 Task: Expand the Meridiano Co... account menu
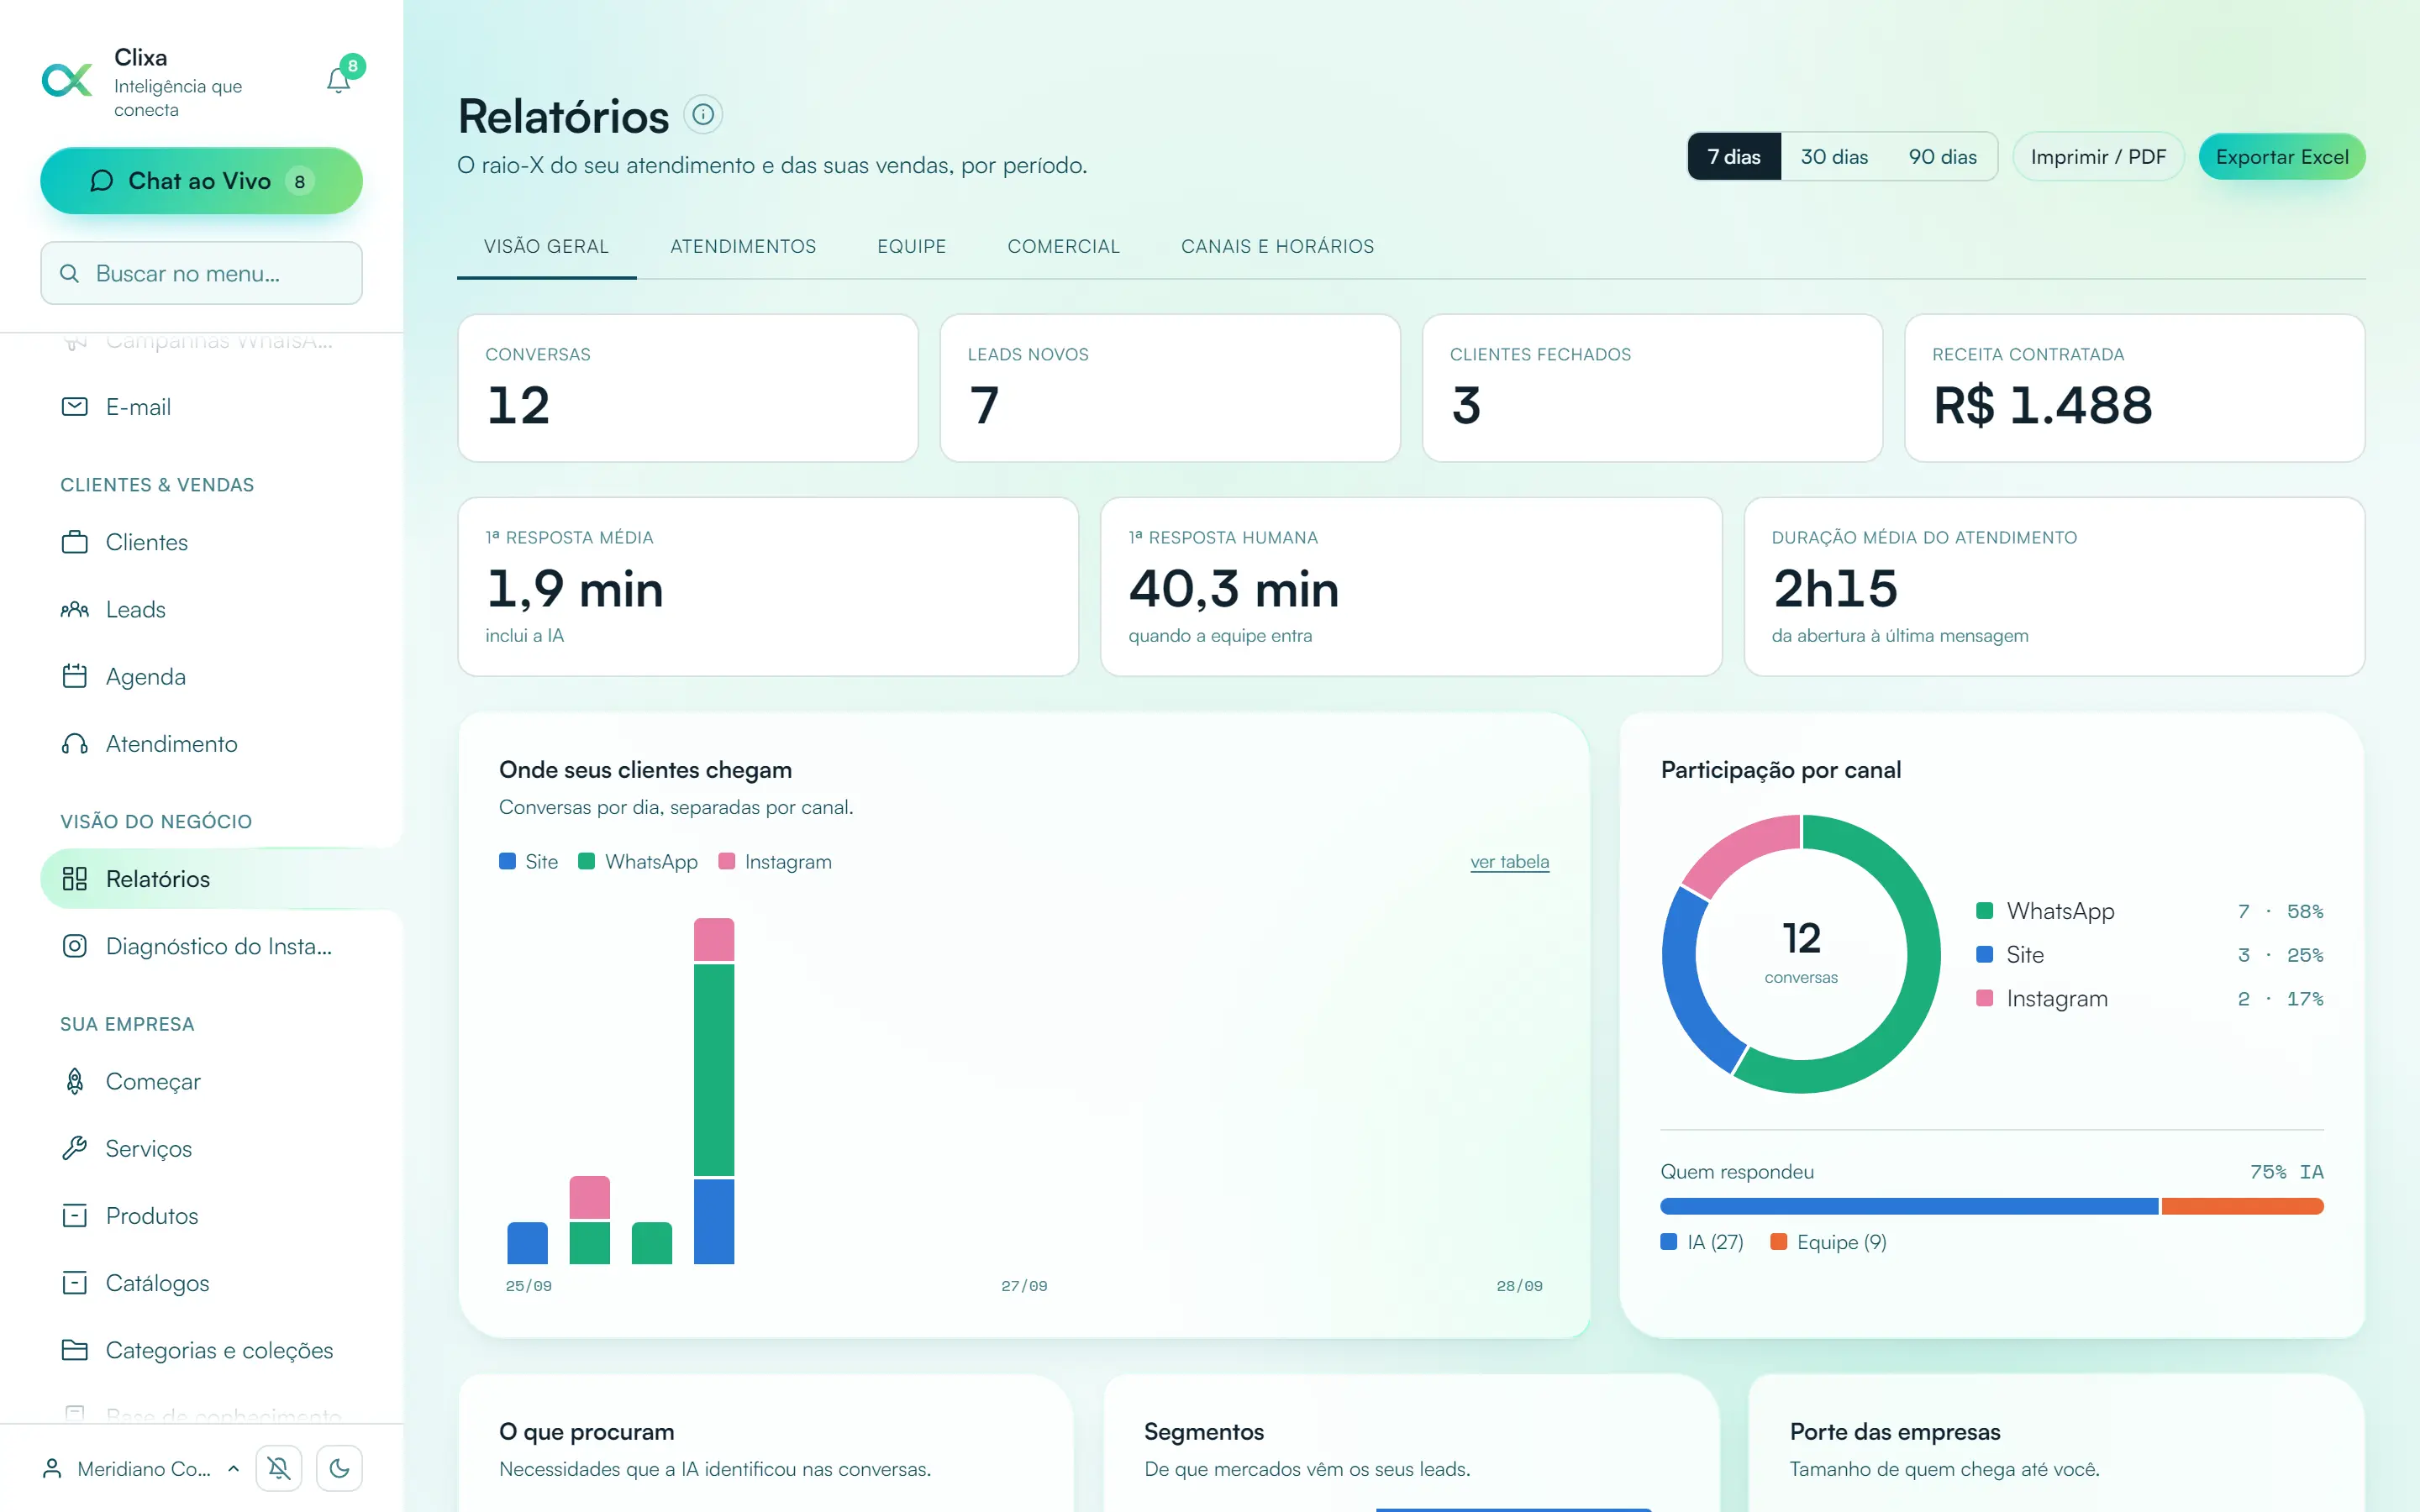tap(142, 1468)
